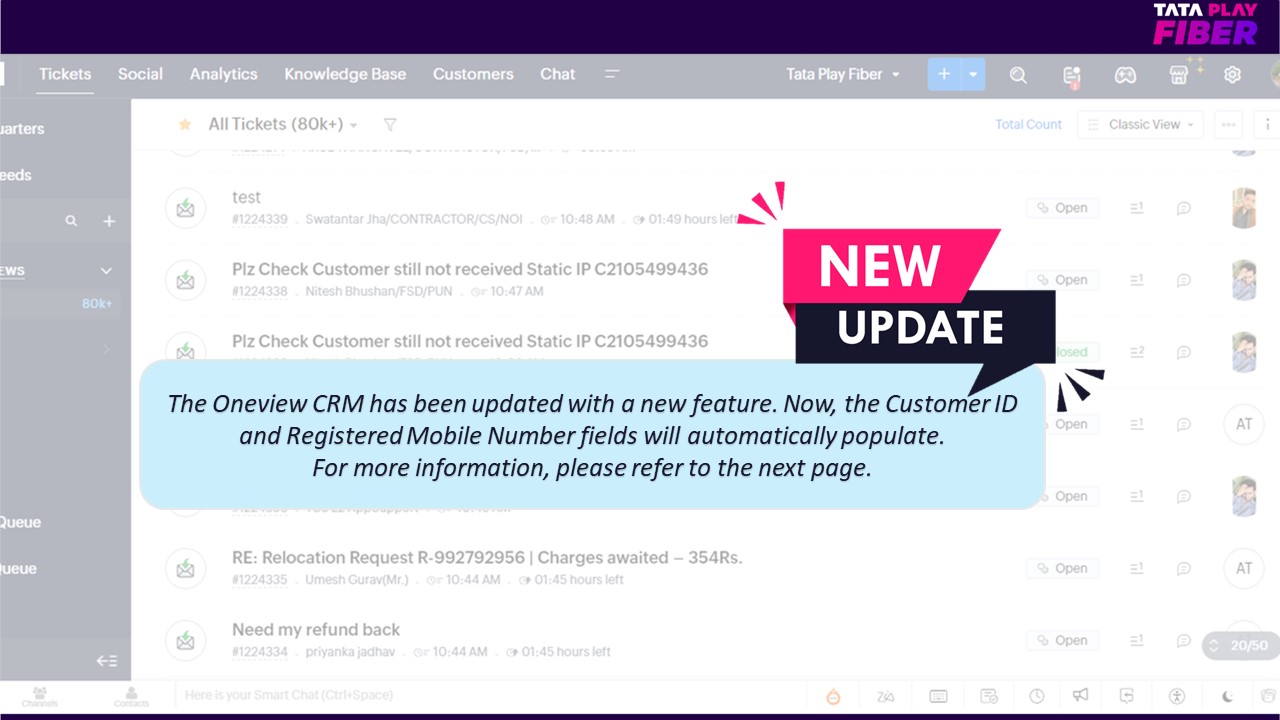Open the ticket titled 'test'

pos(247,197)
